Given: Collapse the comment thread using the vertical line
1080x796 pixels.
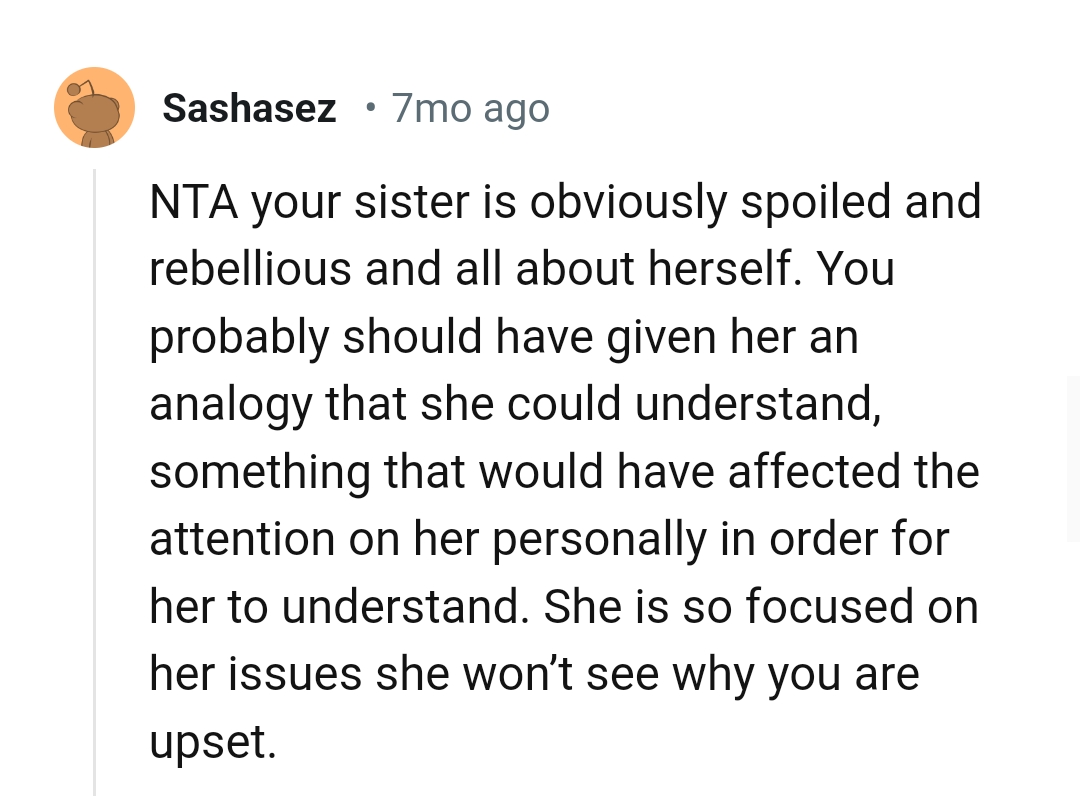Looking at the screenshot, I should click(x=95, y=480).
